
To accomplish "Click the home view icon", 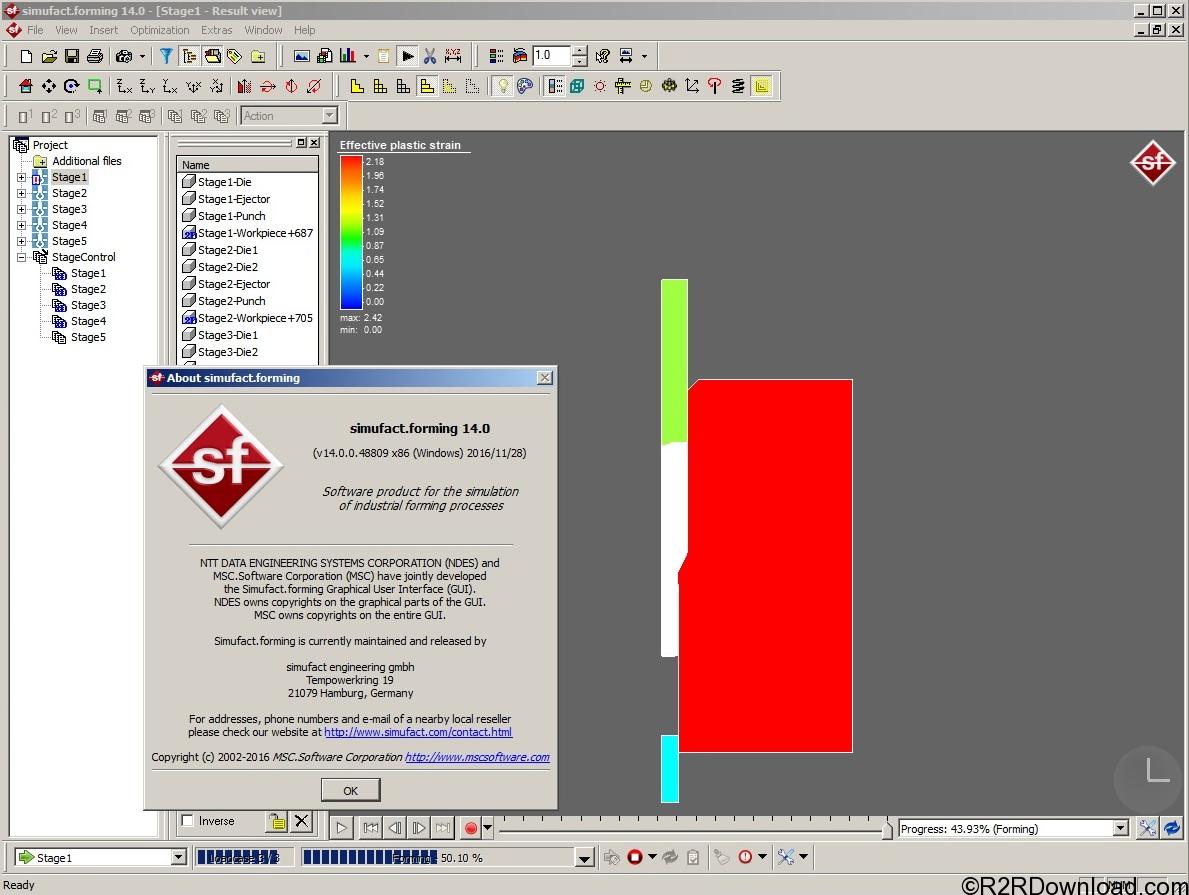I will (x=26, y=86).
